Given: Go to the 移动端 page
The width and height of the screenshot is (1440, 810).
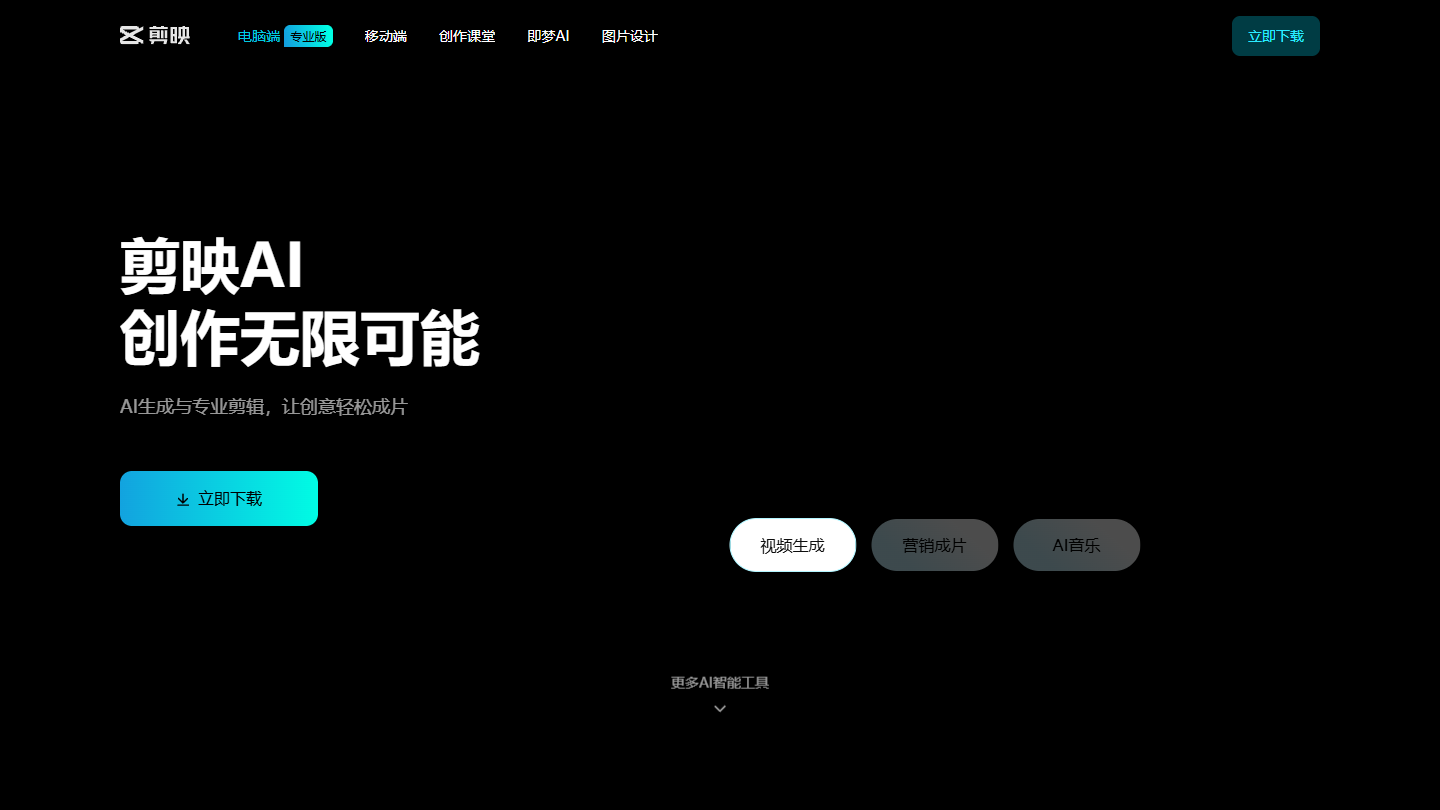Looking at the screenshot, I should (385, 36).
